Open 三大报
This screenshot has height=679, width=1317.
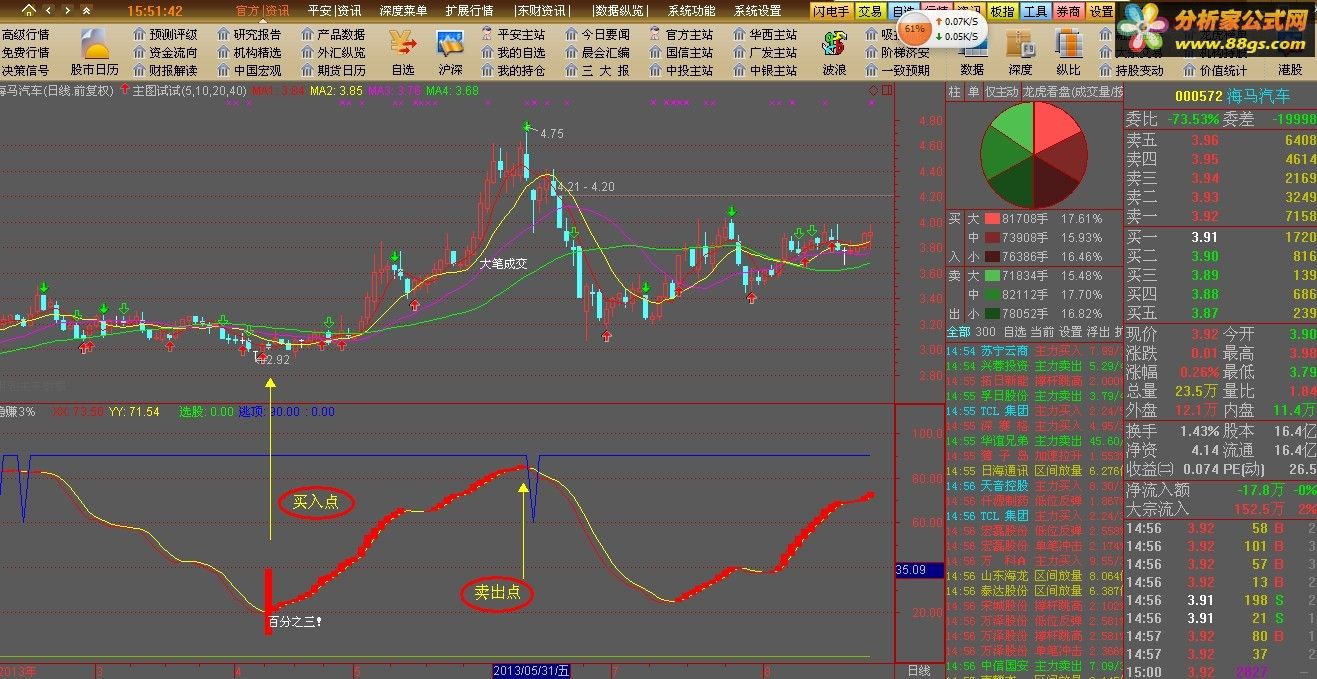(597, 70)
